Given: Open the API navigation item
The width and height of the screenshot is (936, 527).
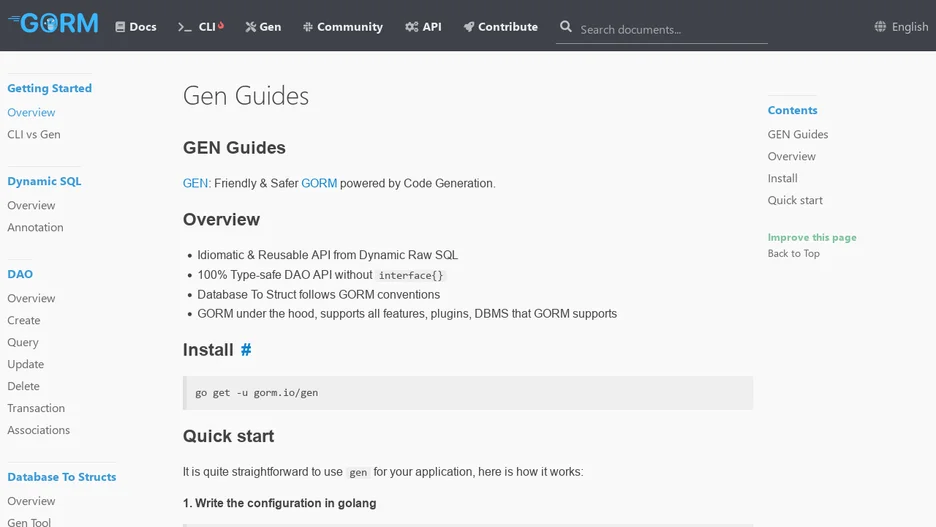Looking at the screenshot, I should [423, 27].
